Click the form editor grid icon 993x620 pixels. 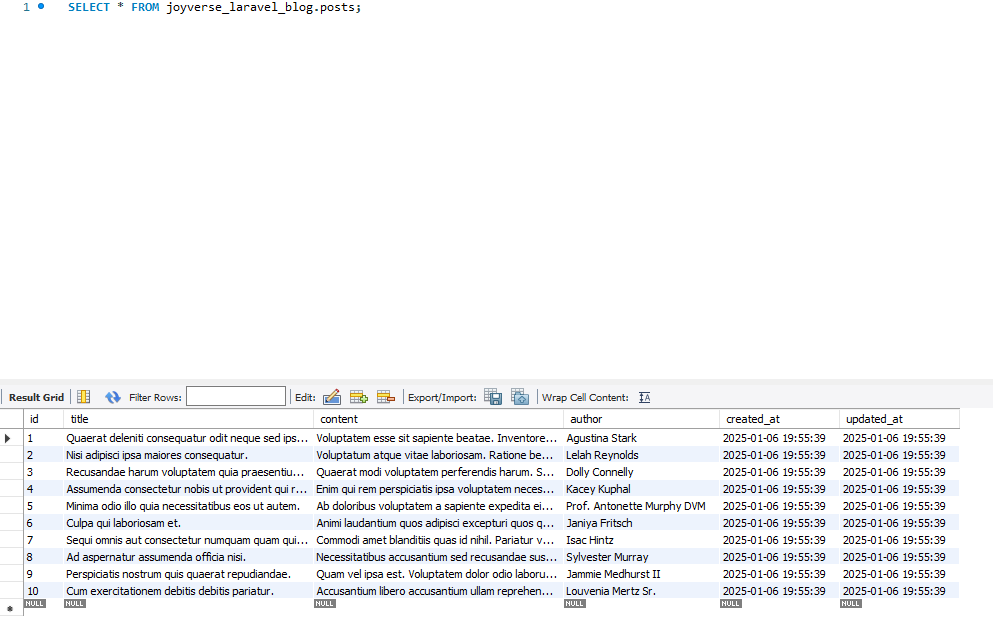pos(84,397)
